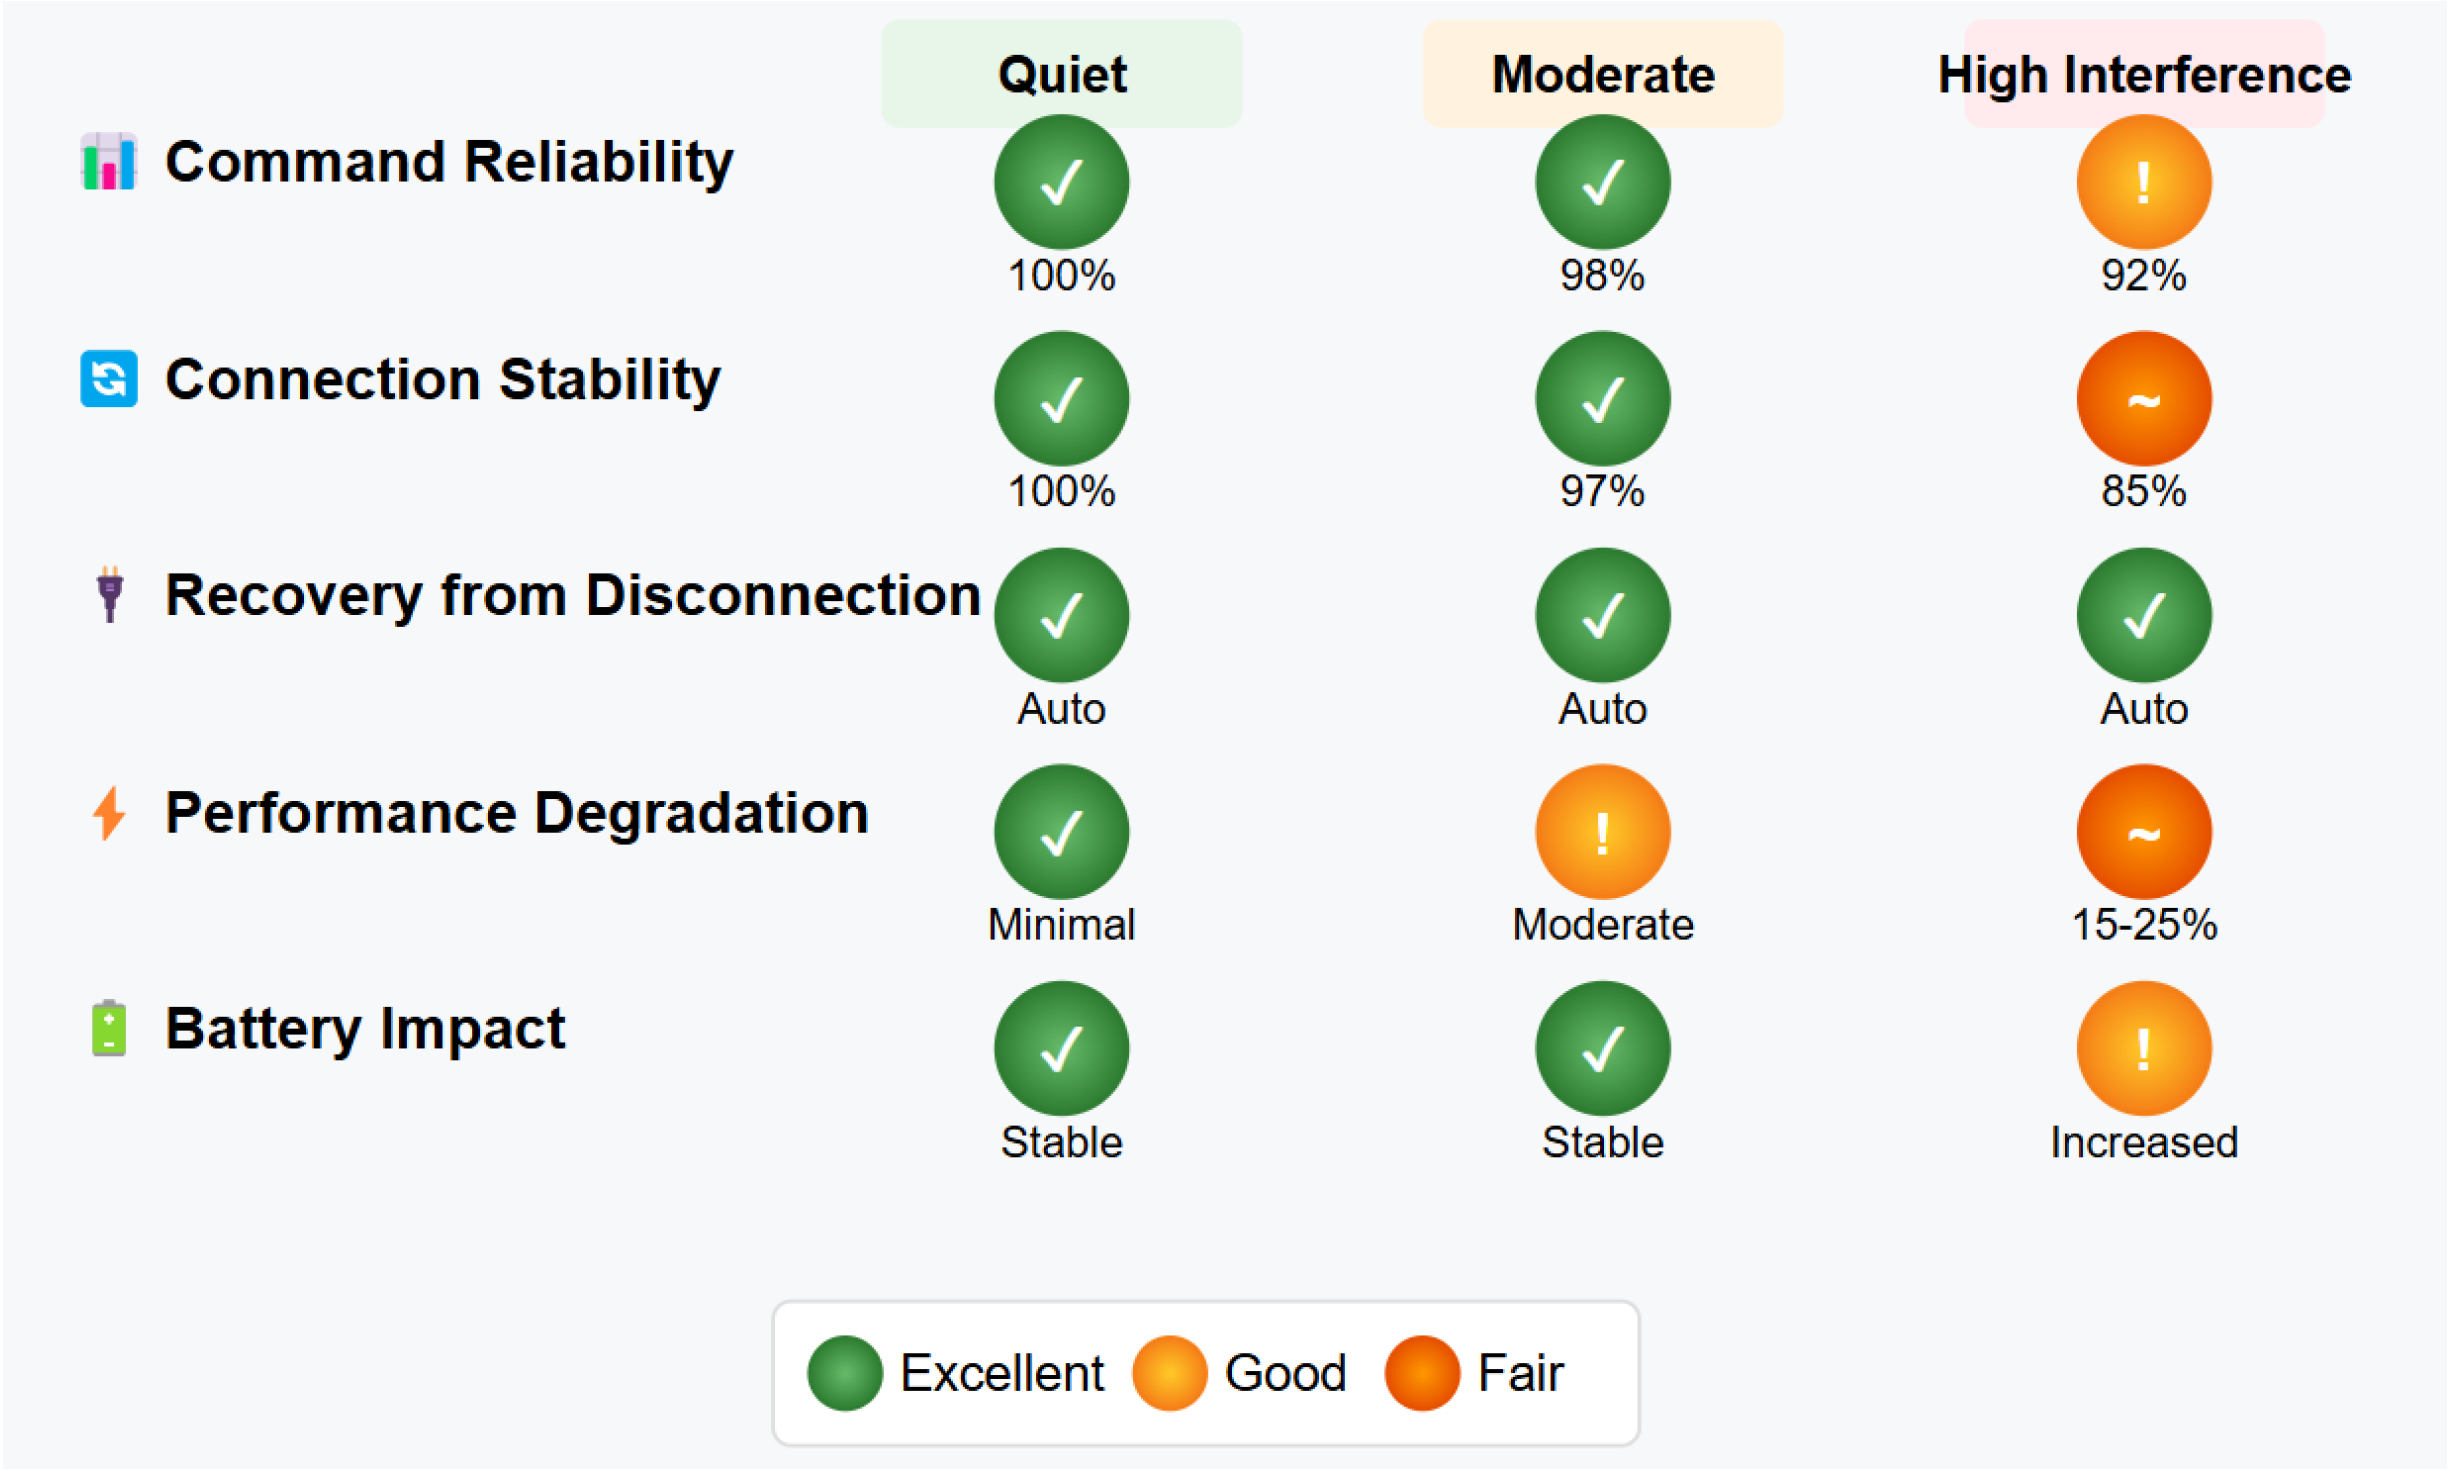The height and width of the screenshot is (1471, 2449).
Task: Click the Battery Impact battery icon
Action: [108, 1028]
